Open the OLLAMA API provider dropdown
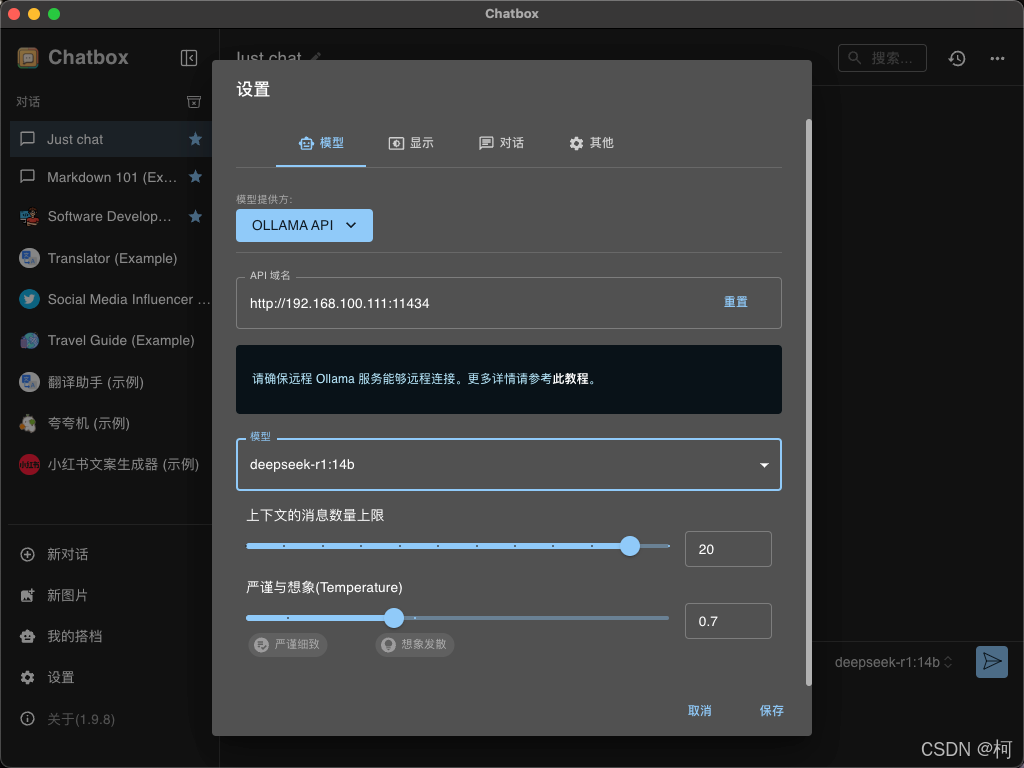This screenshot has height=768, width=1024. 304,225
